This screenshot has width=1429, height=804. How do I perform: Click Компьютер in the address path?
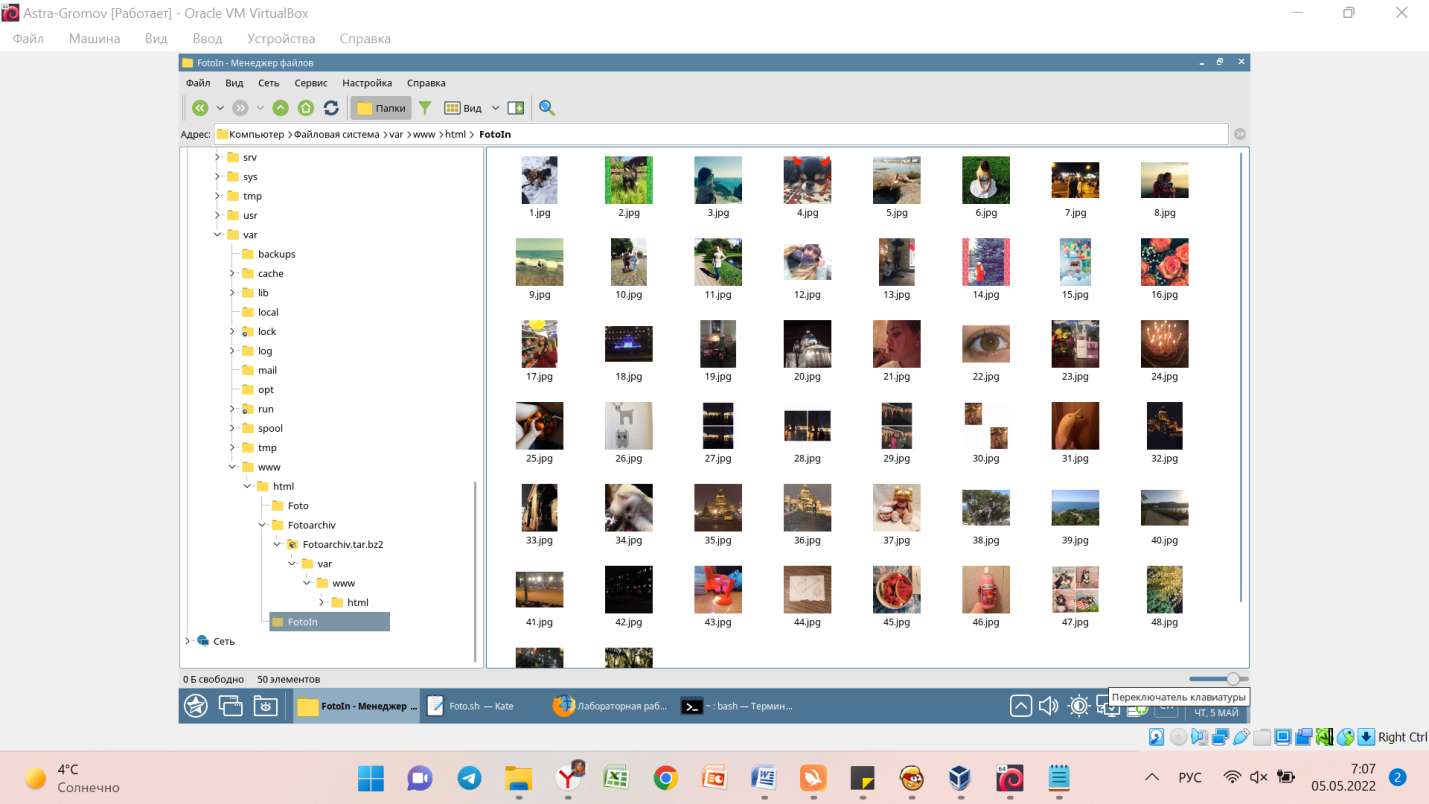pyautogui.click(x=257, y=134)
